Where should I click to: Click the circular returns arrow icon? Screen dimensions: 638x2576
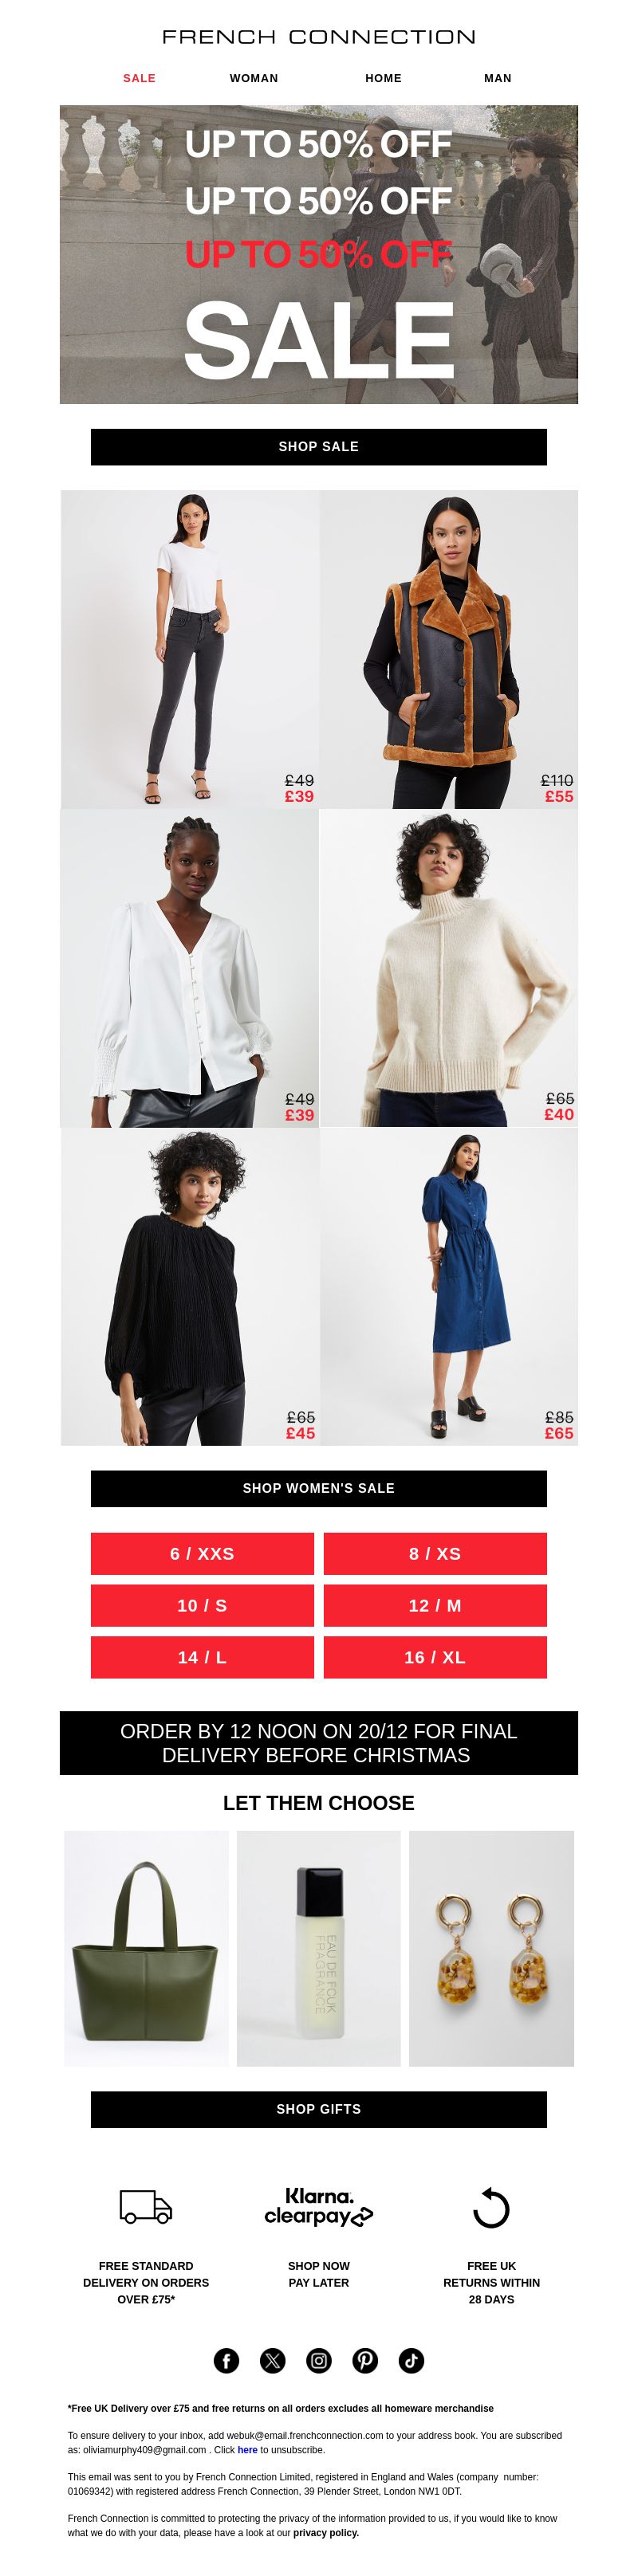coord(491,2207)
